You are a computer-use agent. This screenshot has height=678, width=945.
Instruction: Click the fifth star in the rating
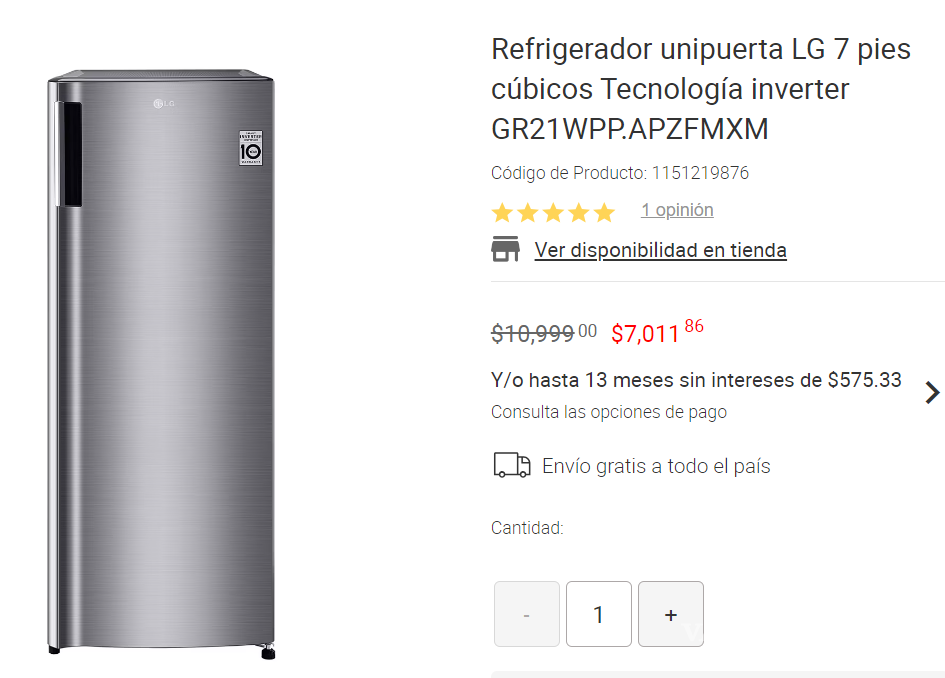click(x=604, y=211)
